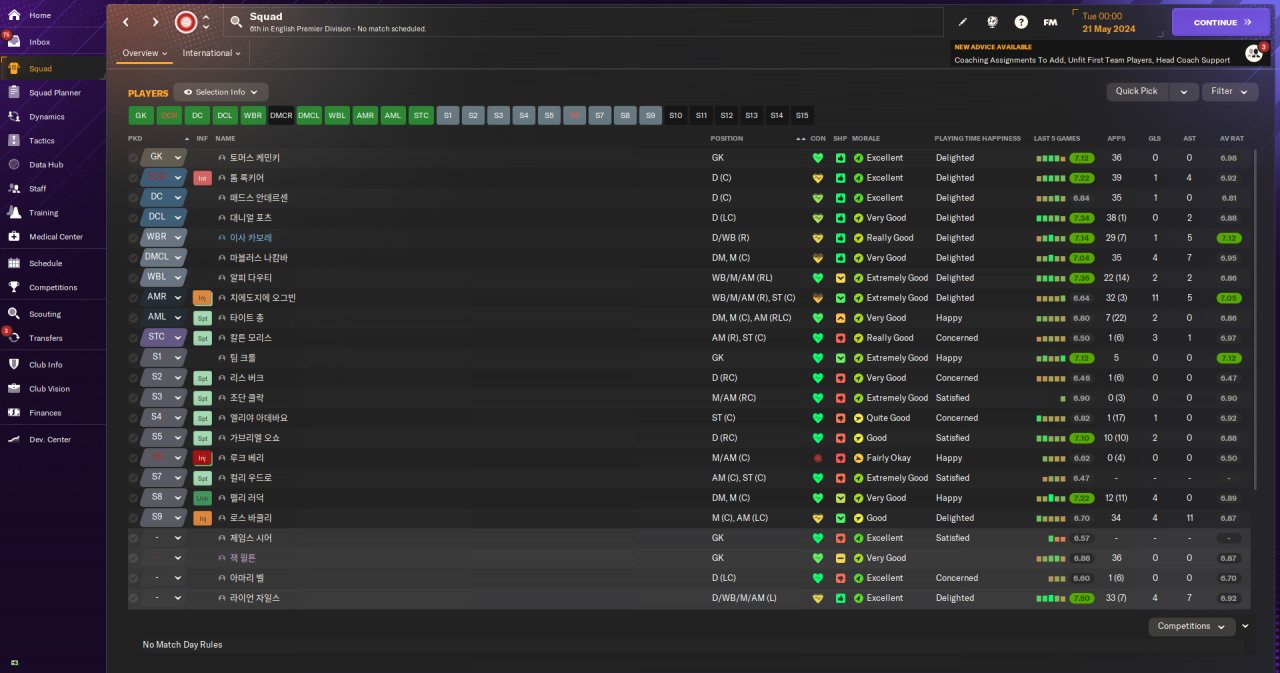Click the Quick Pick button
The width and height of the screenshot is (1280, 673).
click(x=1137, y=91)
